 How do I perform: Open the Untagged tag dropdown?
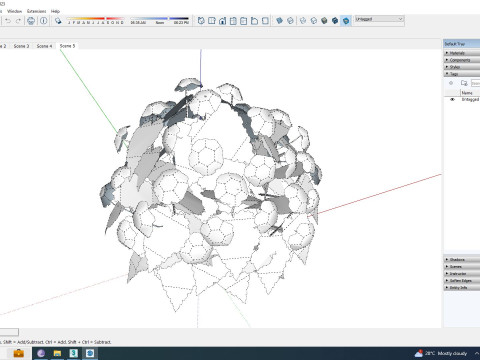[x=379, y=19]
